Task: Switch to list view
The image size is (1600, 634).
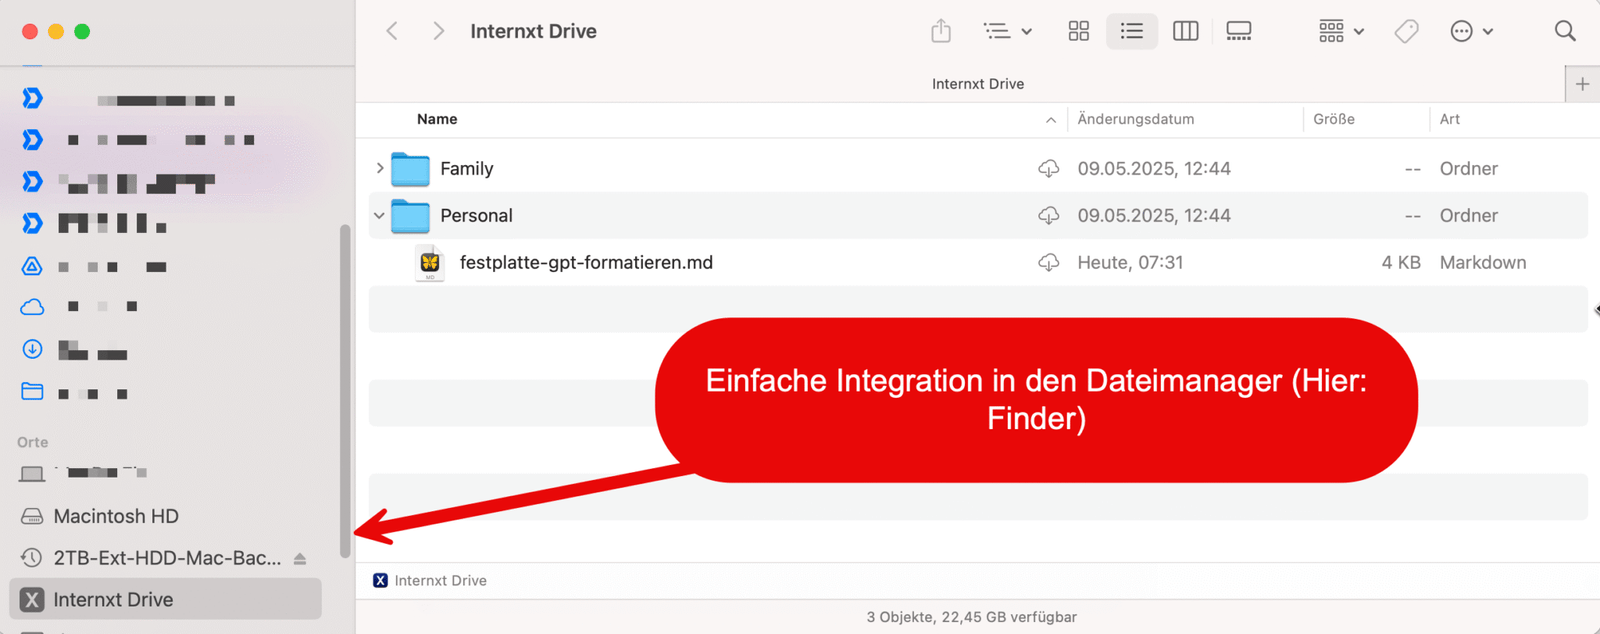Action: pyautogui.click(x=1132, y=31)
